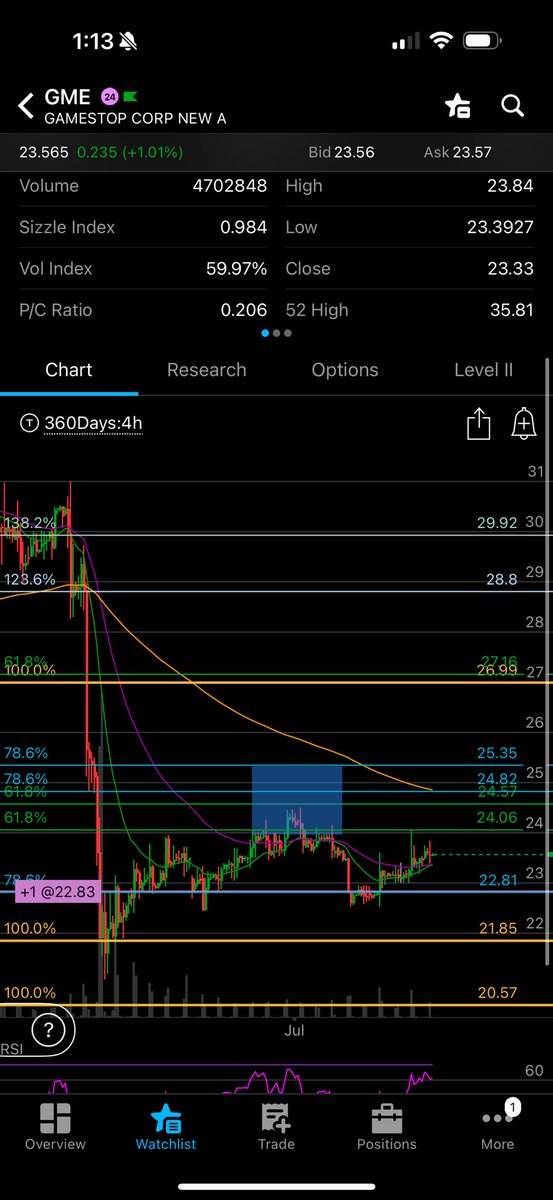Viewport: 553px width, 1200px height.
Task: Tap the Jul date axis label
Action: click(x=294, y=1029)
